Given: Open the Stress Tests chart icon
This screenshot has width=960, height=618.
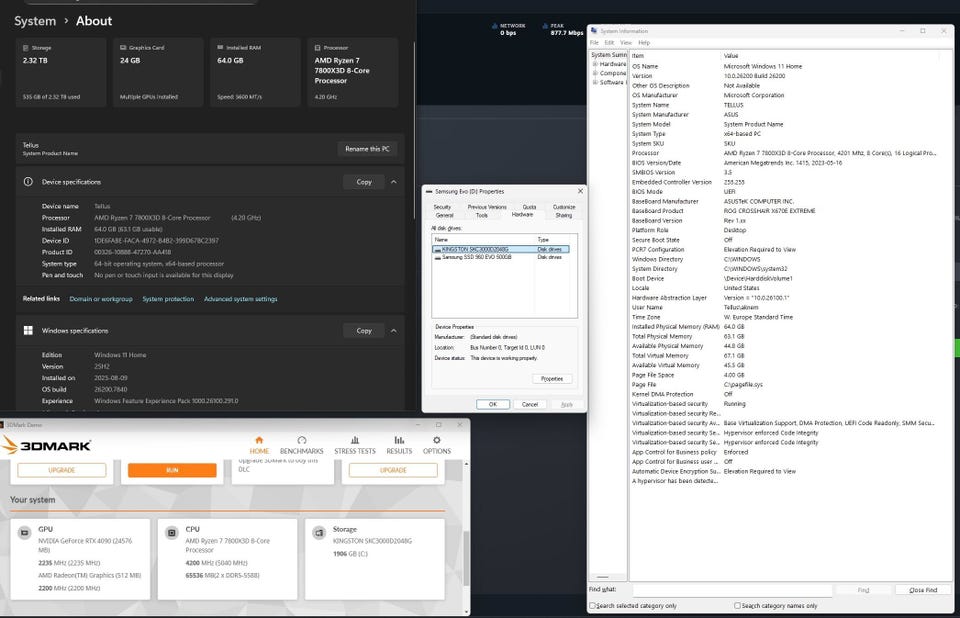Looking at the screenshot, I should click(x=354, y=440).
